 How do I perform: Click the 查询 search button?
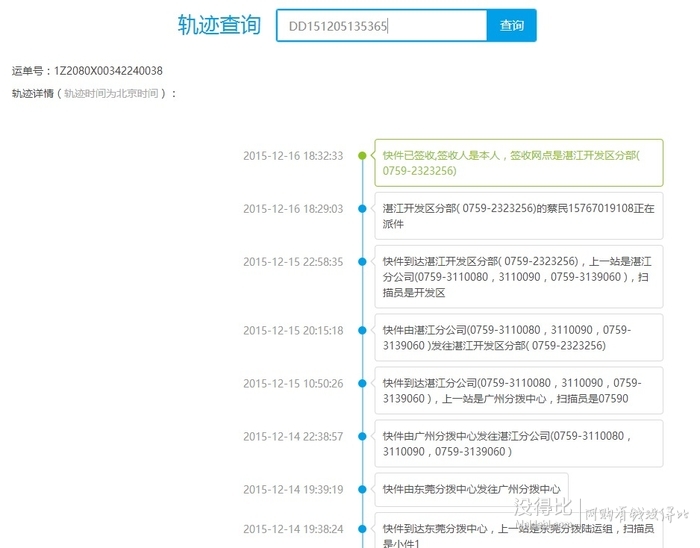[x=512, y=25]
